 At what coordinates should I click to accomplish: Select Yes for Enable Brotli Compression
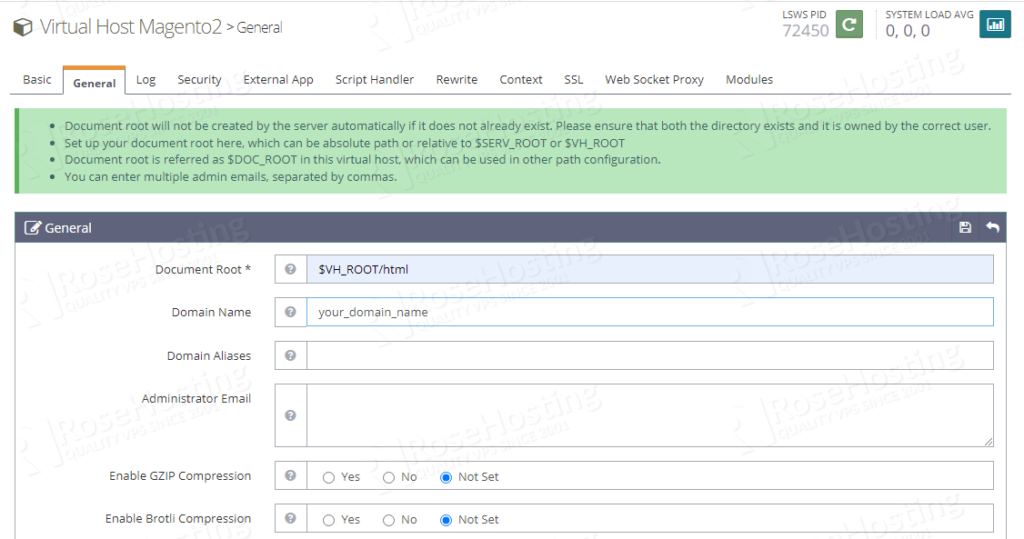pos(329,520)
